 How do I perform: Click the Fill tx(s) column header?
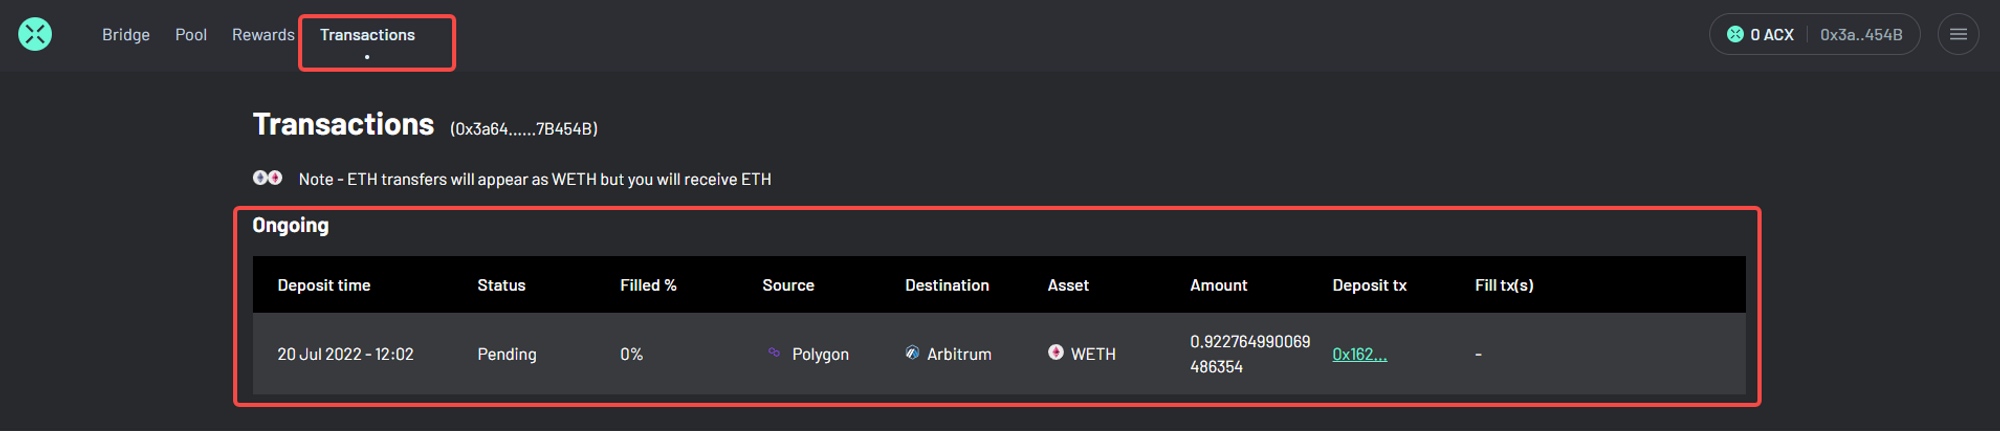coord(1504,285)
